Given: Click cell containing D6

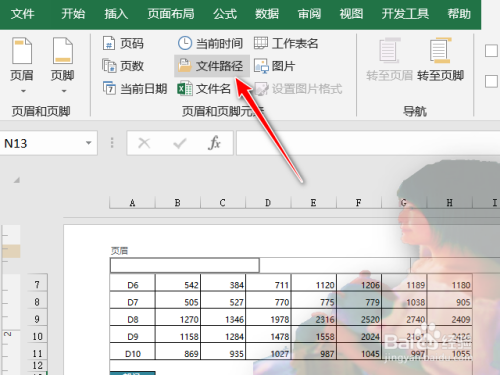Looking at the screenshot, I should tap(133, 284).
